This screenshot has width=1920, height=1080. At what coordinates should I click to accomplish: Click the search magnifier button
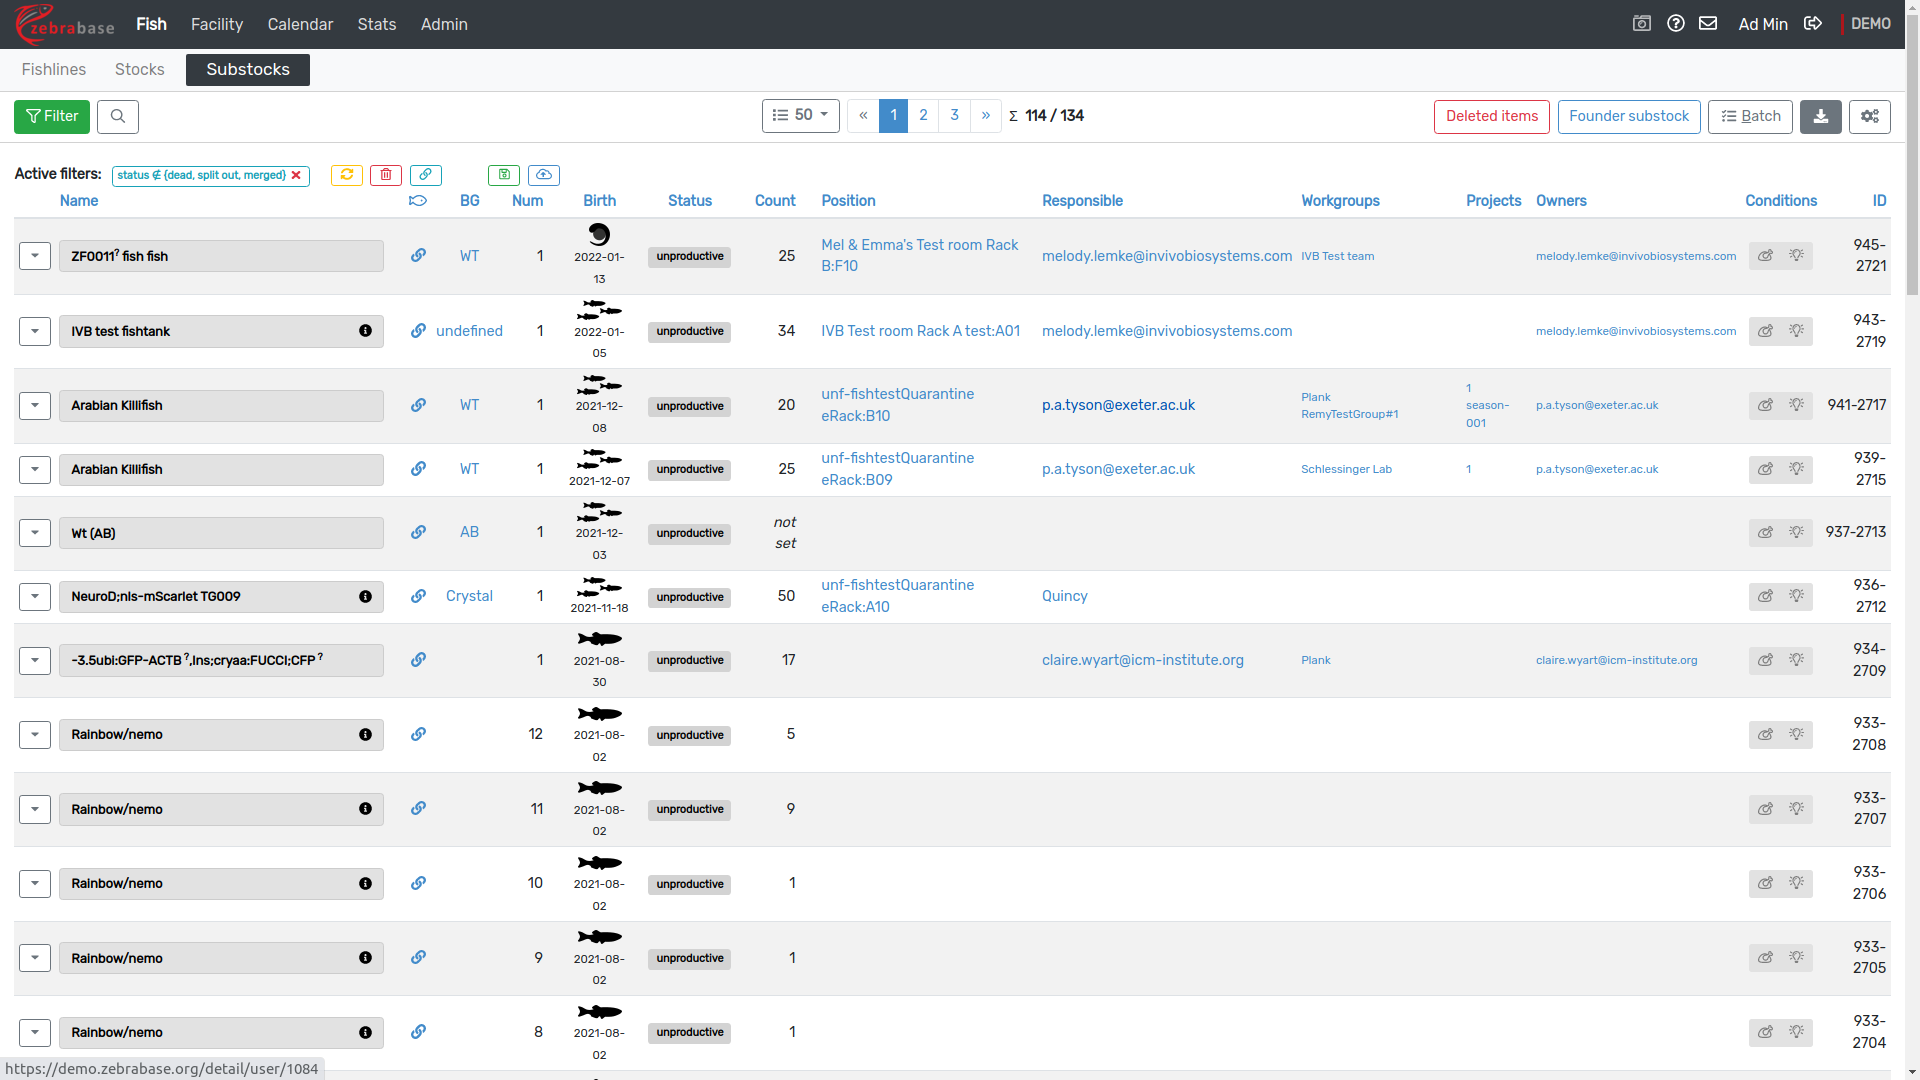(118, 117)
